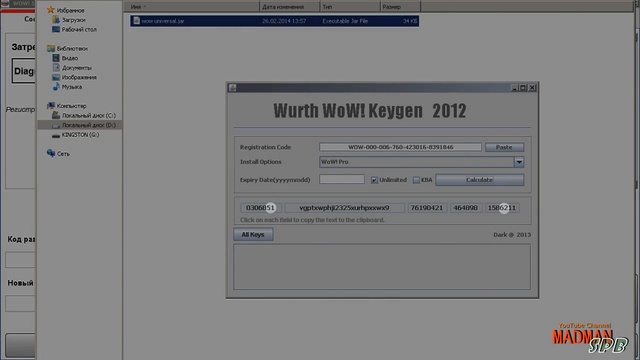Click the Paste button
The image size is (640, 360).
(x=504, y=147)
